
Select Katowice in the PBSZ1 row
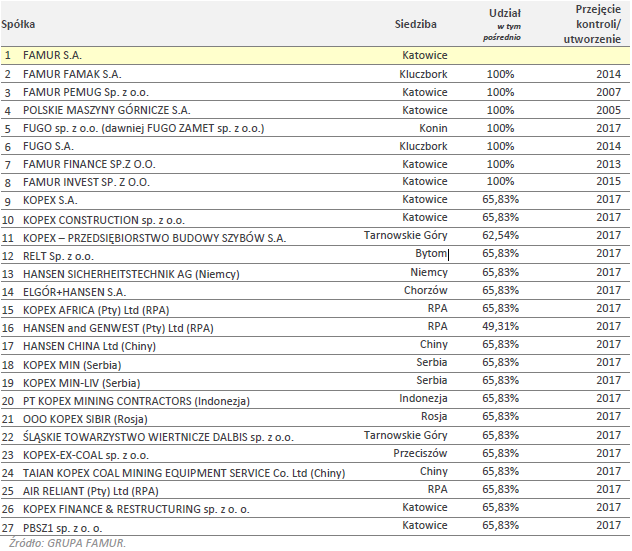(x=425, y=525)
